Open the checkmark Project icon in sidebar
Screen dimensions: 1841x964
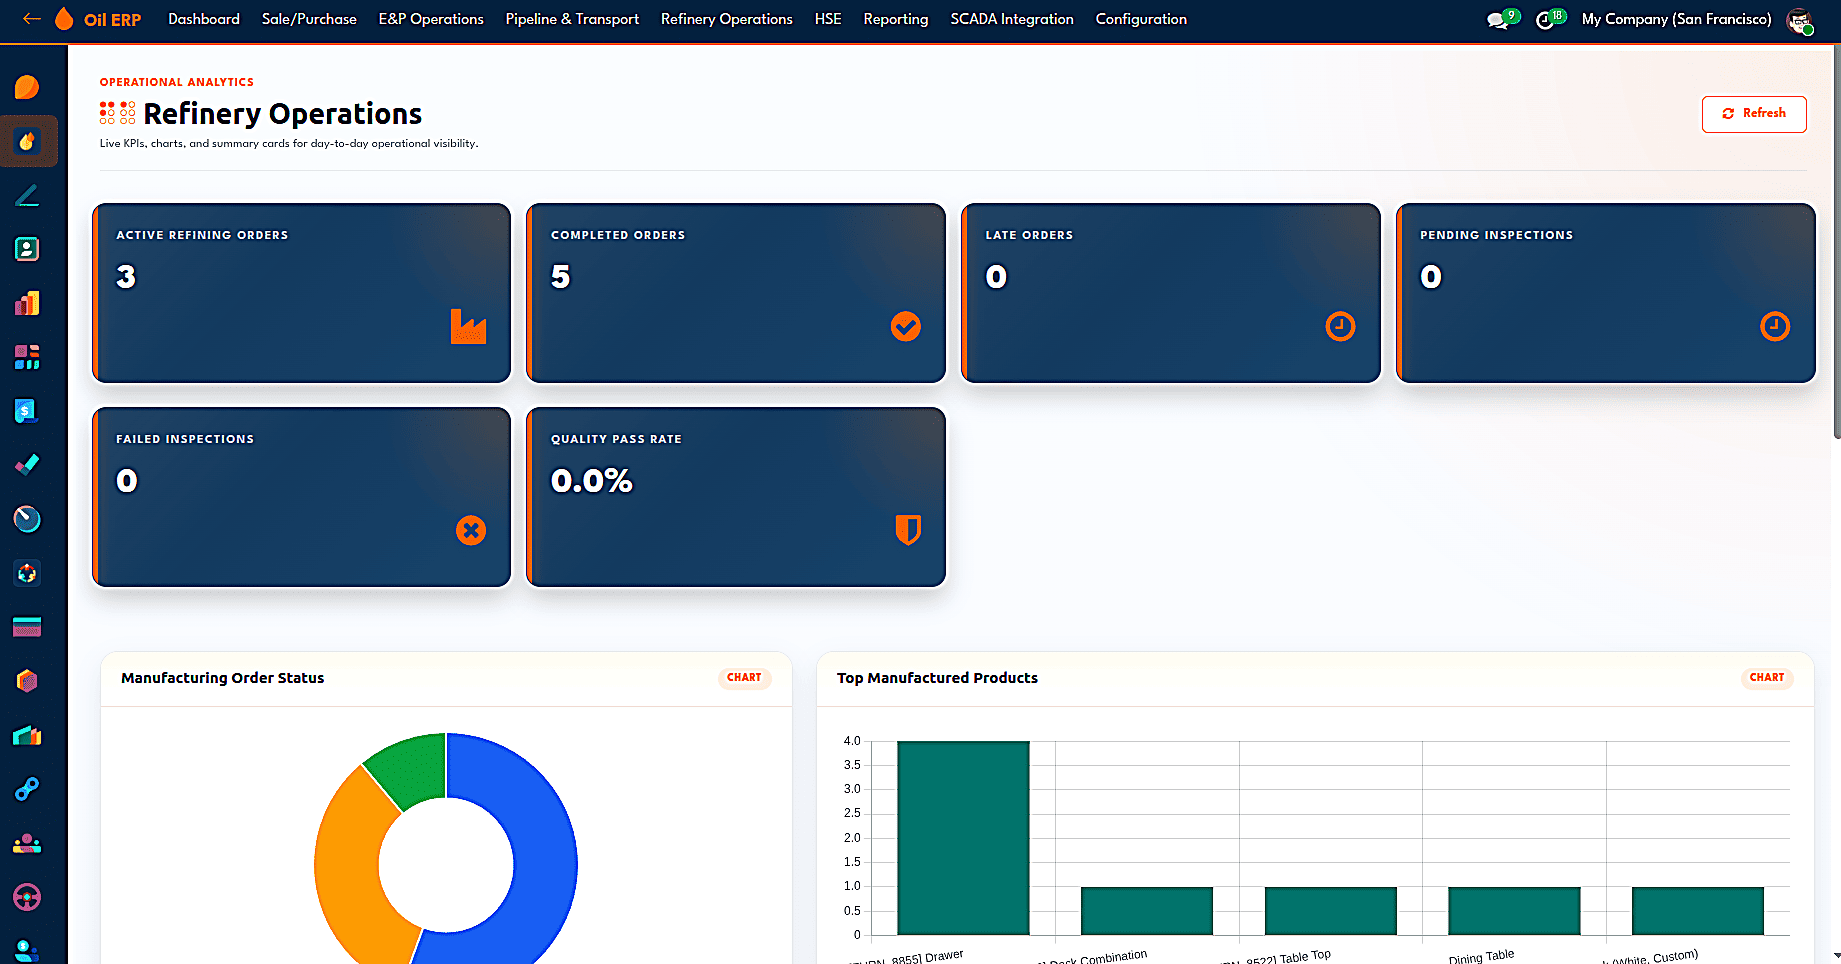pyautogui.click(x=27, y=465)
